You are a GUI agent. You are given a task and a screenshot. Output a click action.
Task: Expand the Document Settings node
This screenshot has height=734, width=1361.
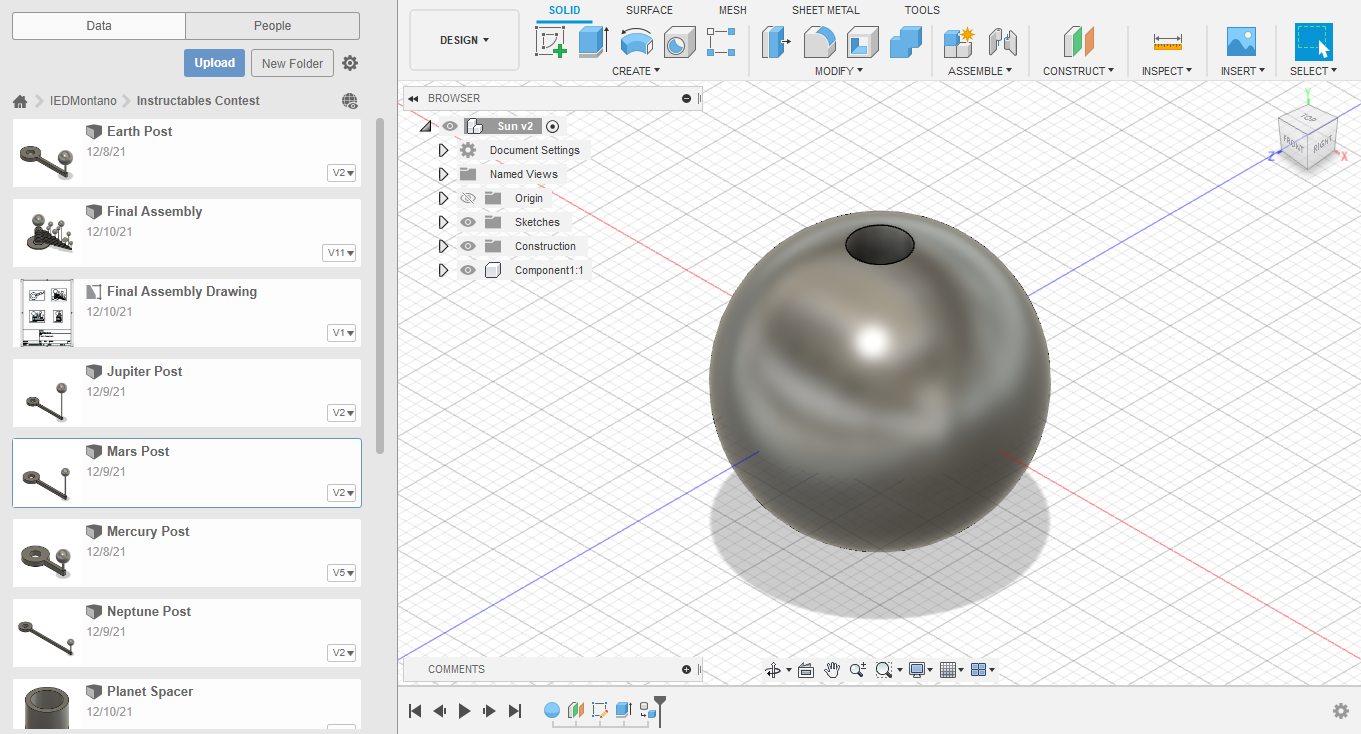click(444, 150)
